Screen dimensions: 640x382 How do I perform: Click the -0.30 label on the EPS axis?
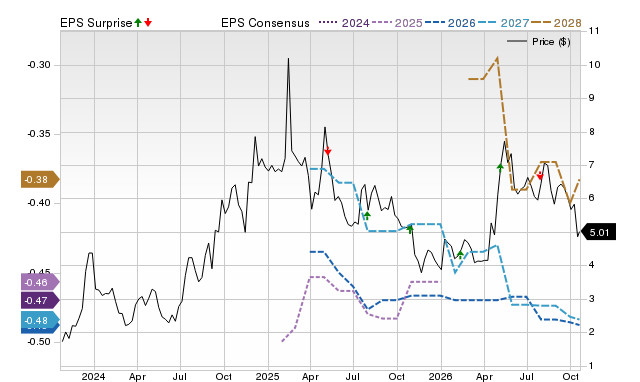tap(39, 65)
